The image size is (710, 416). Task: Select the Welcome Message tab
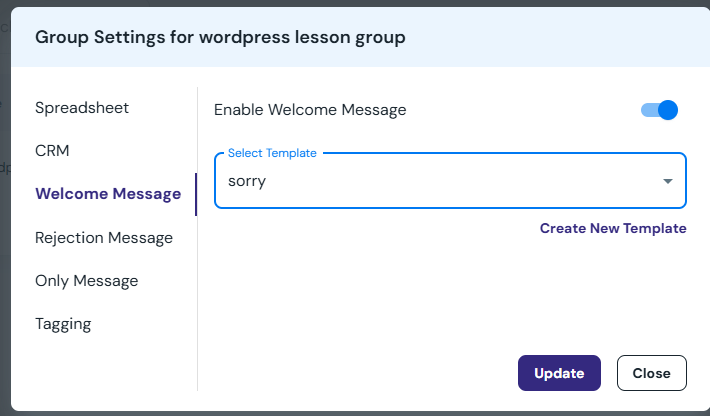[x=108, y=194]
